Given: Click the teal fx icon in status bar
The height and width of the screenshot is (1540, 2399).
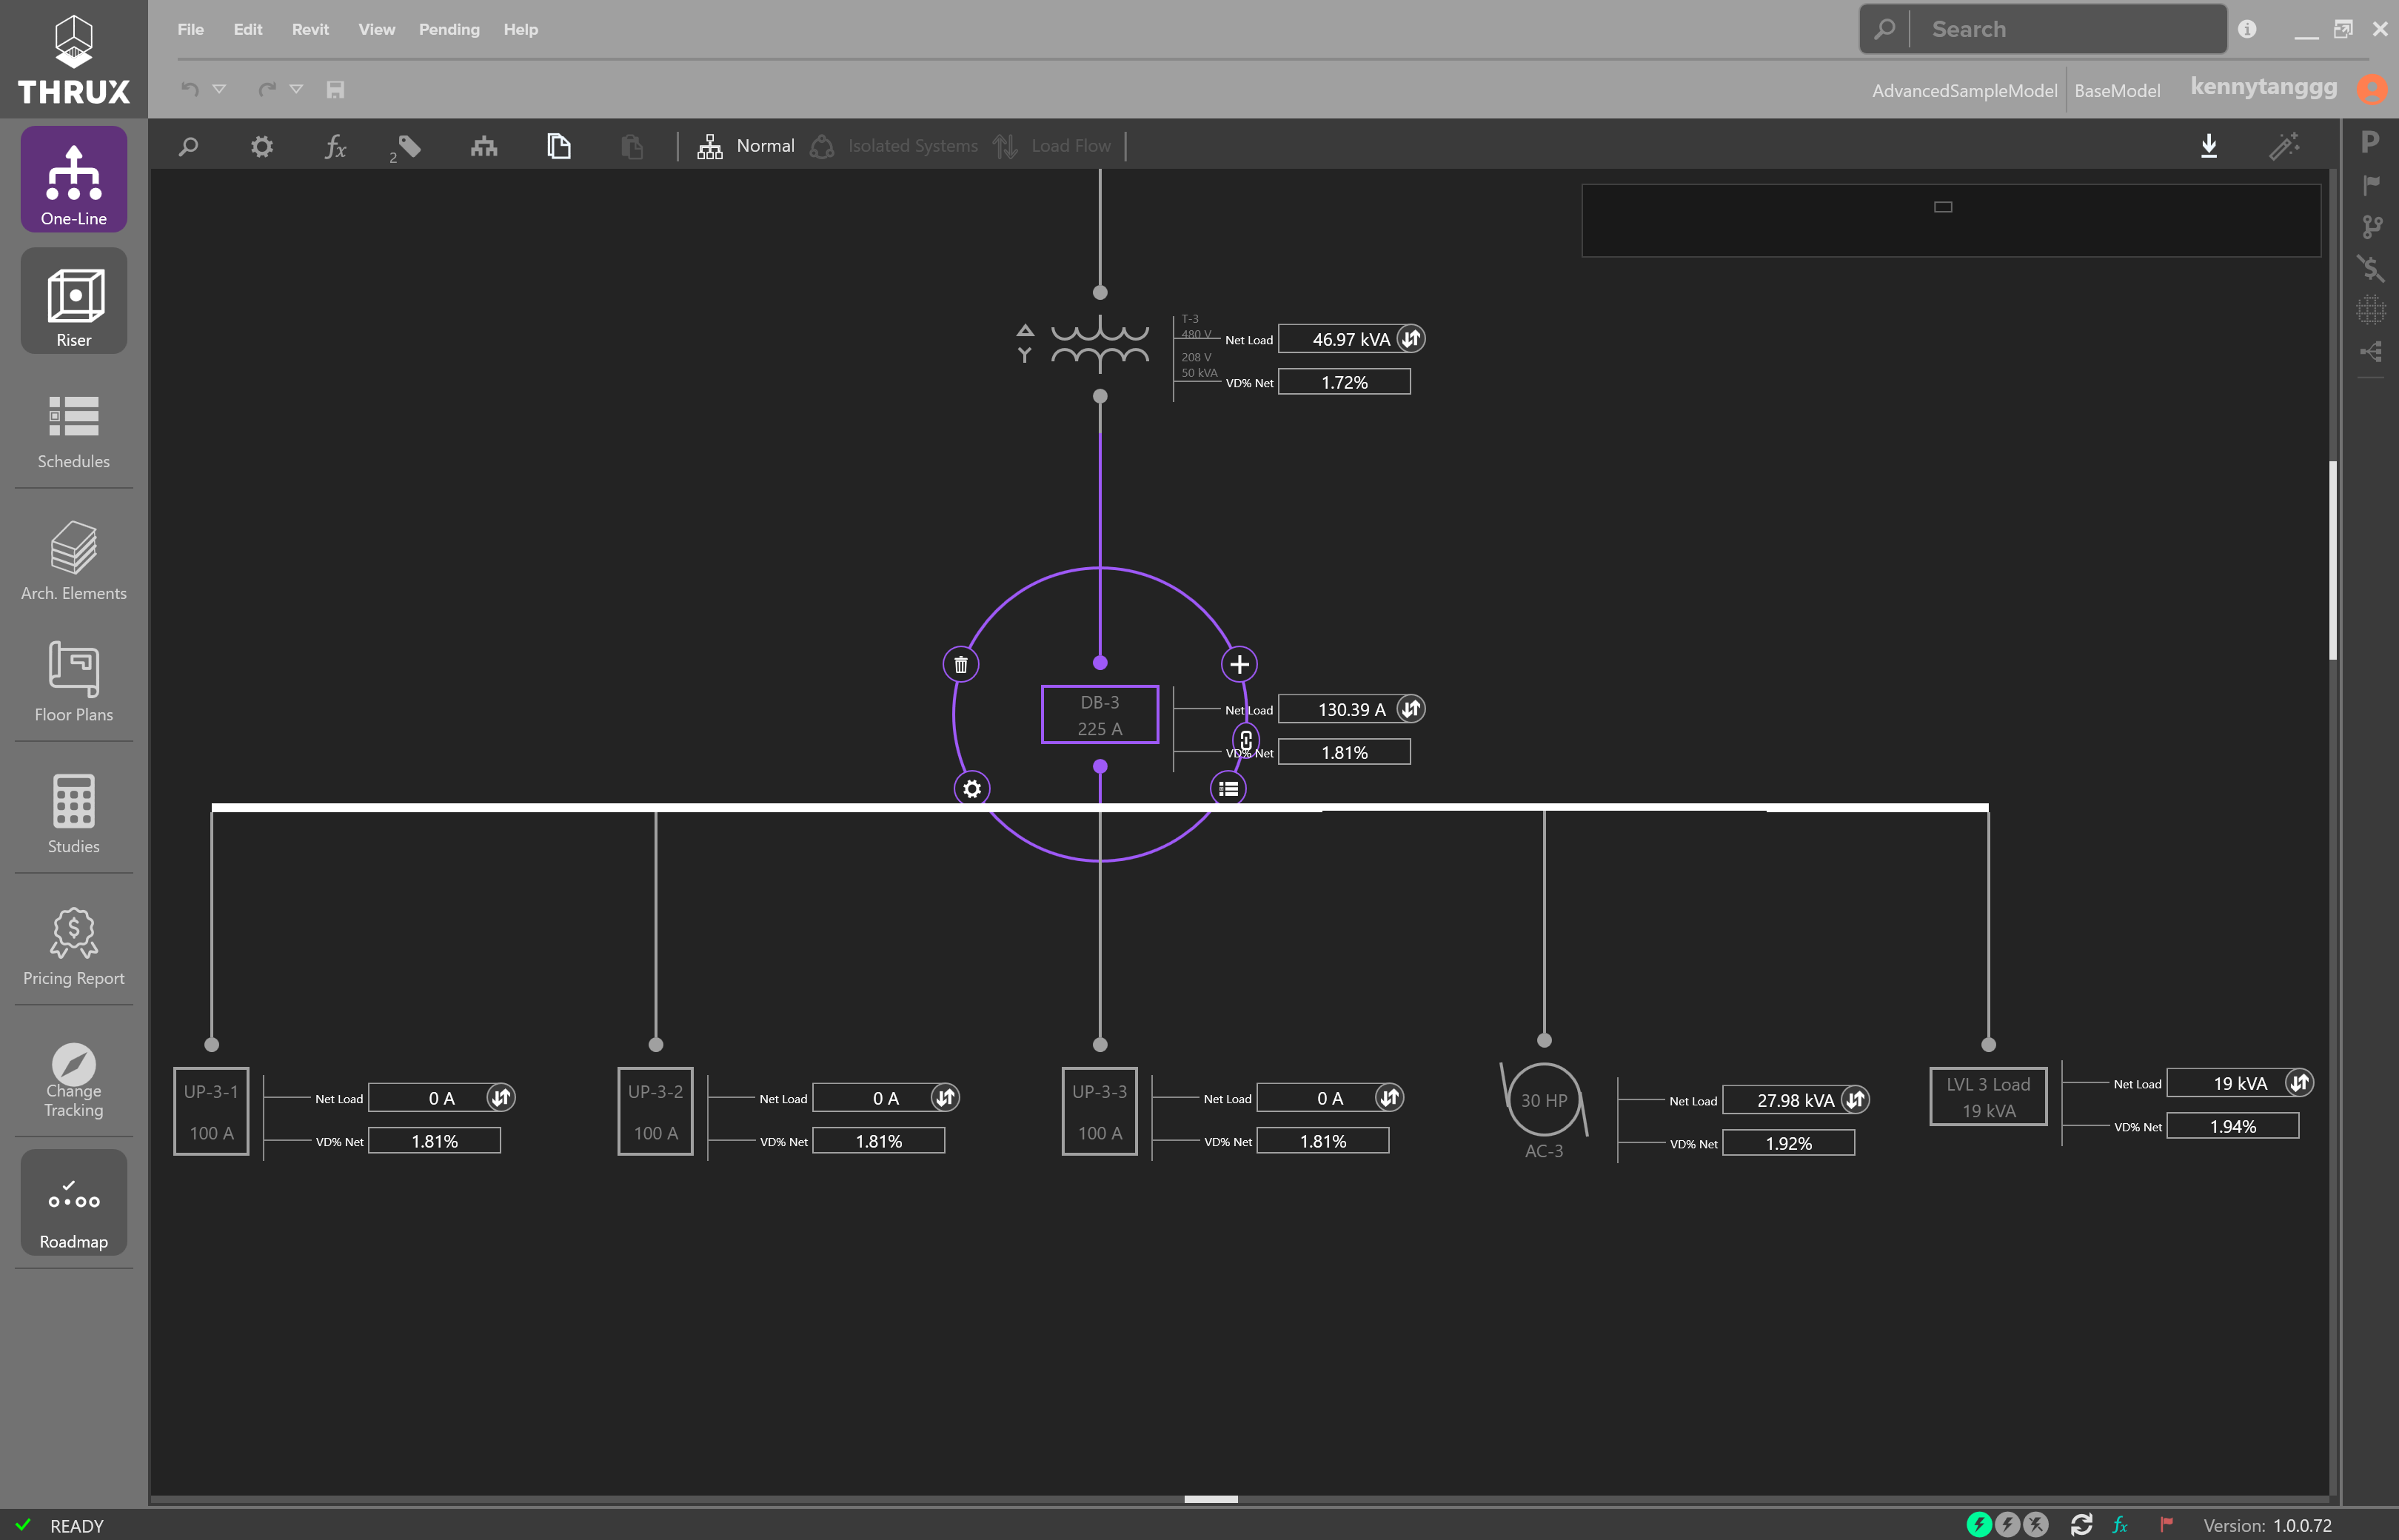Looking at the screenshot, I should [2120, 1525].
